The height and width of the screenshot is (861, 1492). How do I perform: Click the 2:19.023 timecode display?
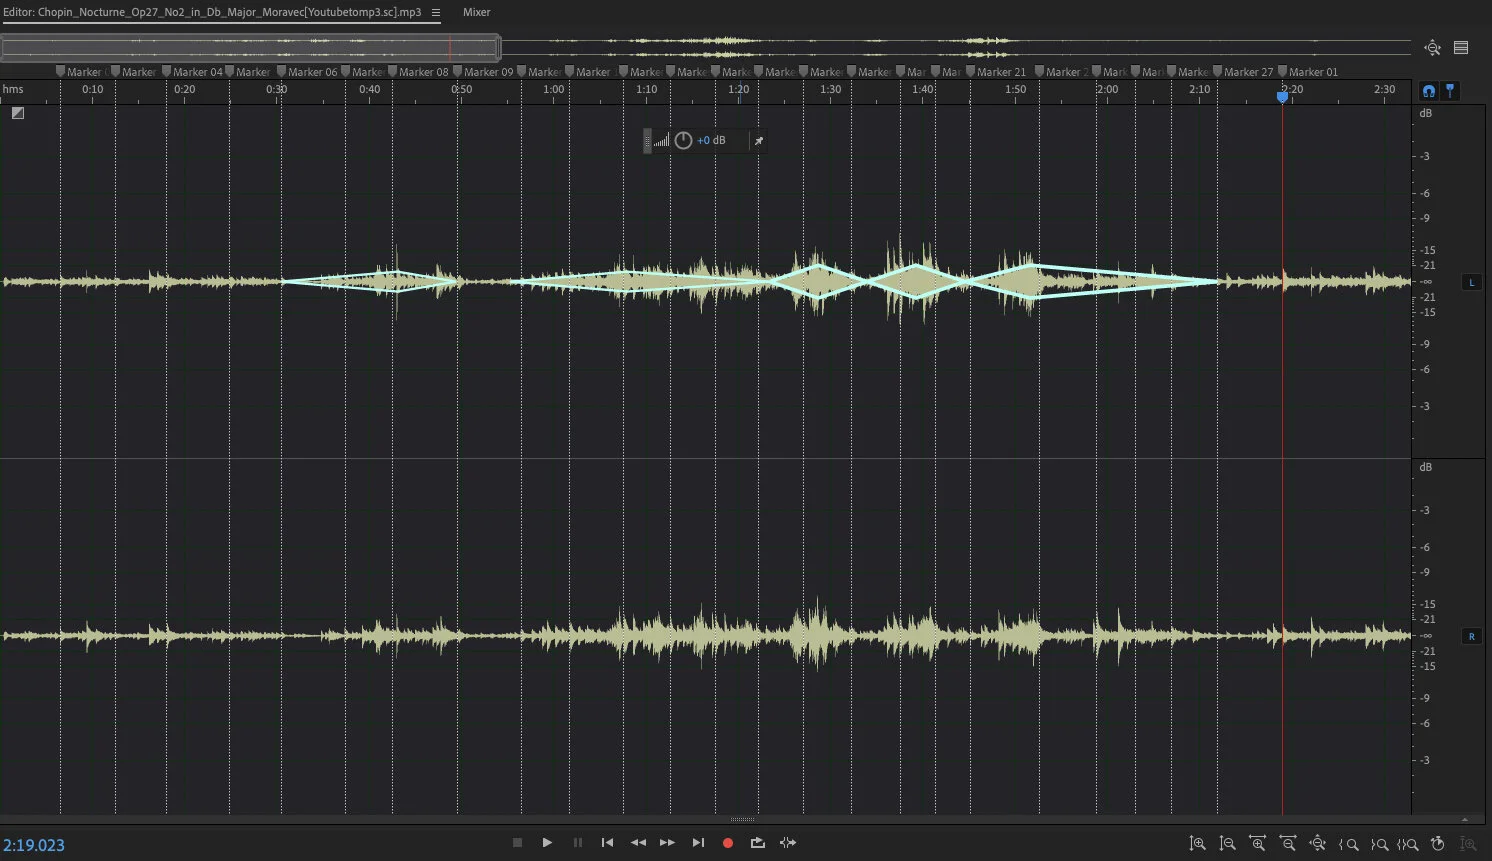(x=34, y=845)
